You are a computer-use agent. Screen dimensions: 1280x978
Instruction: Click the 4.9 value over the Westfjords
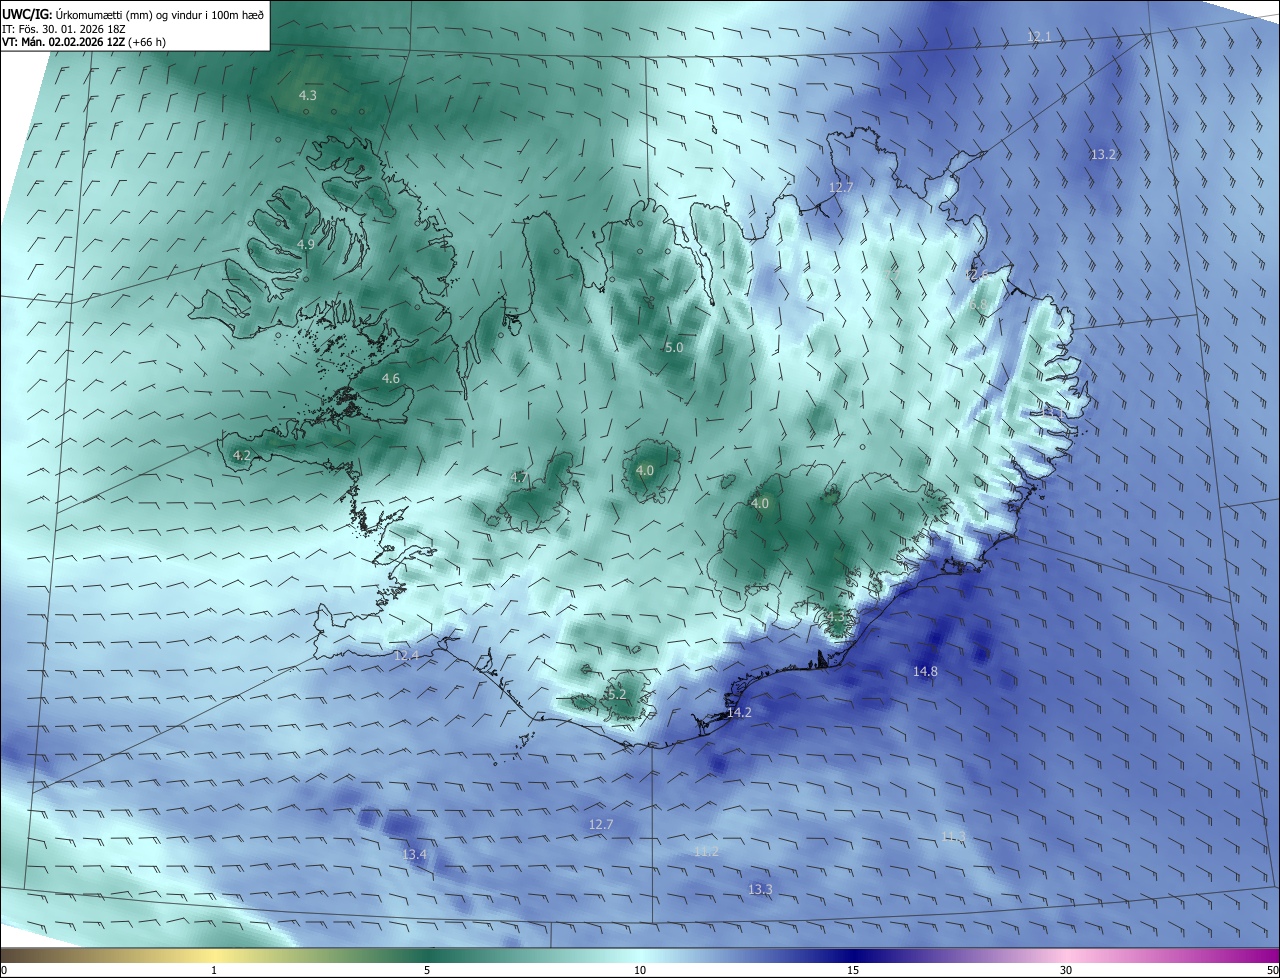[306, 244]
